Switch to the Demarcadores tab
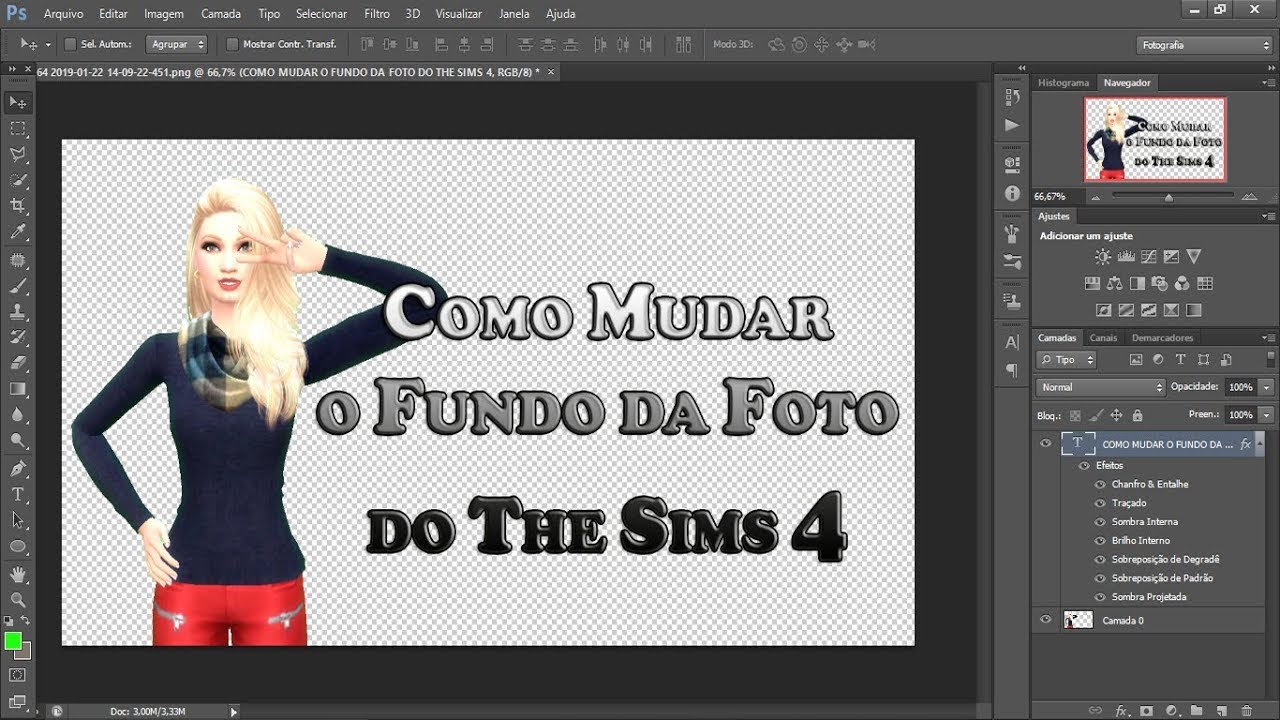 (1162, 338)
